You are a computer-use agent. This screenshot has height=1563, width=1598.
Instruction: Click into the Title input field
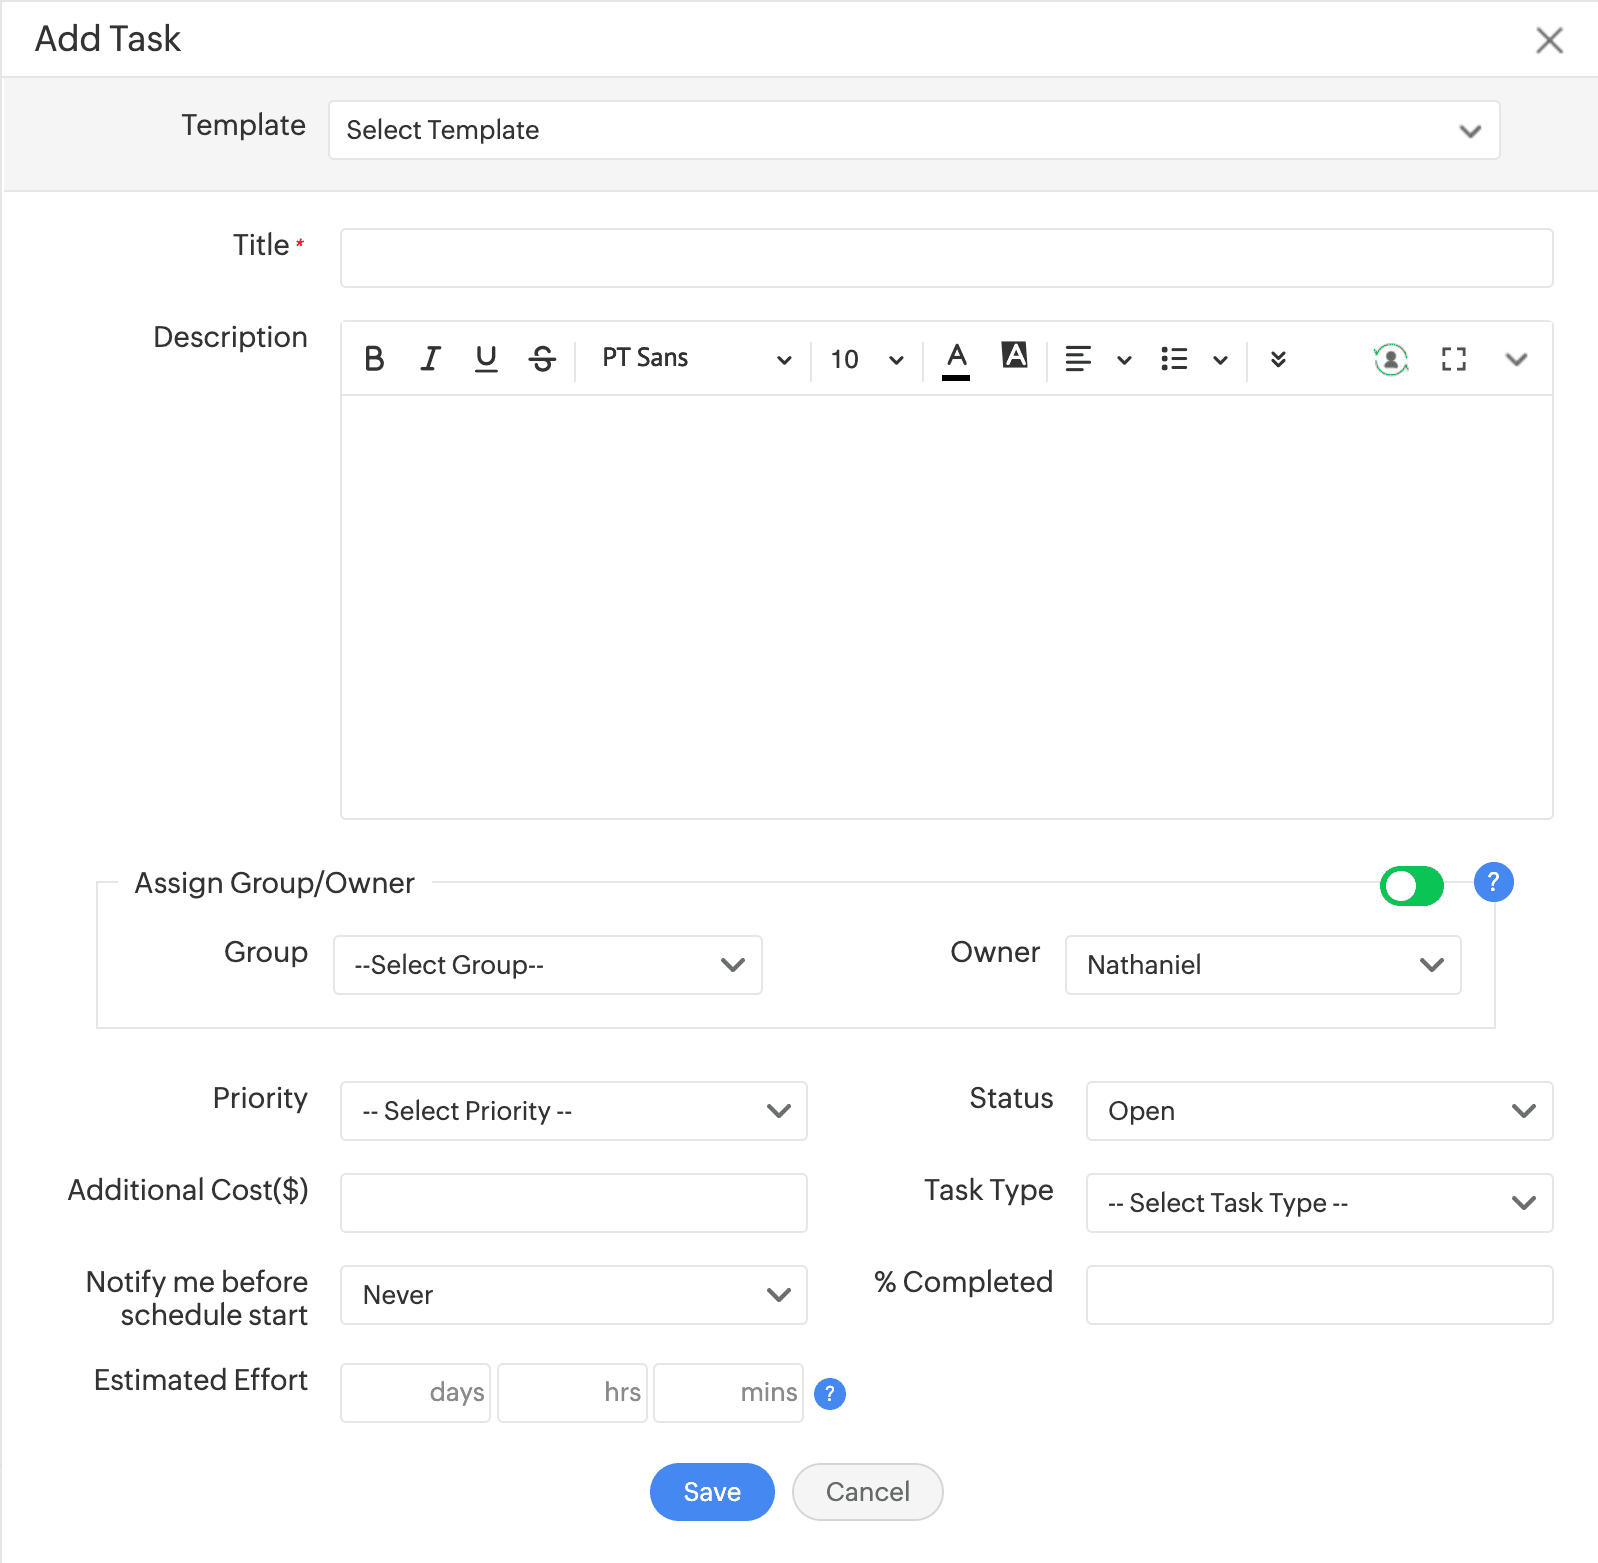[945, 258]
